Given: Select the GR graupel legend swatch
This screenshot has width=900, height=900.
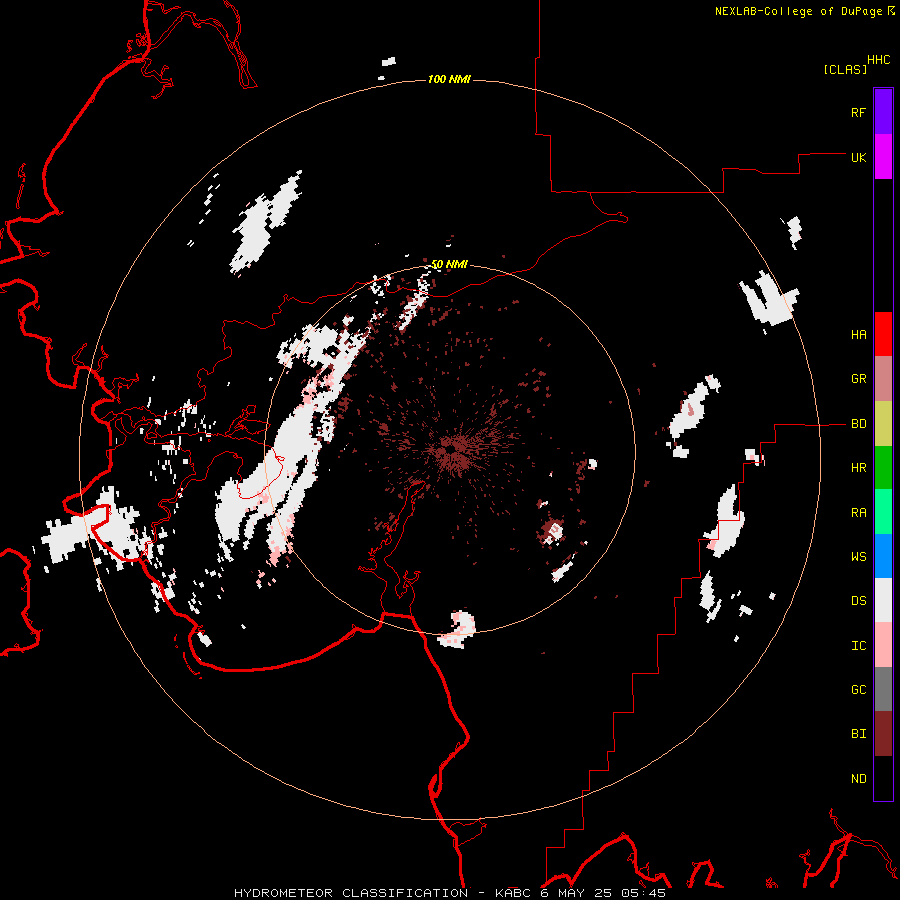Looking at the screenshot, I should click(883, 379).
